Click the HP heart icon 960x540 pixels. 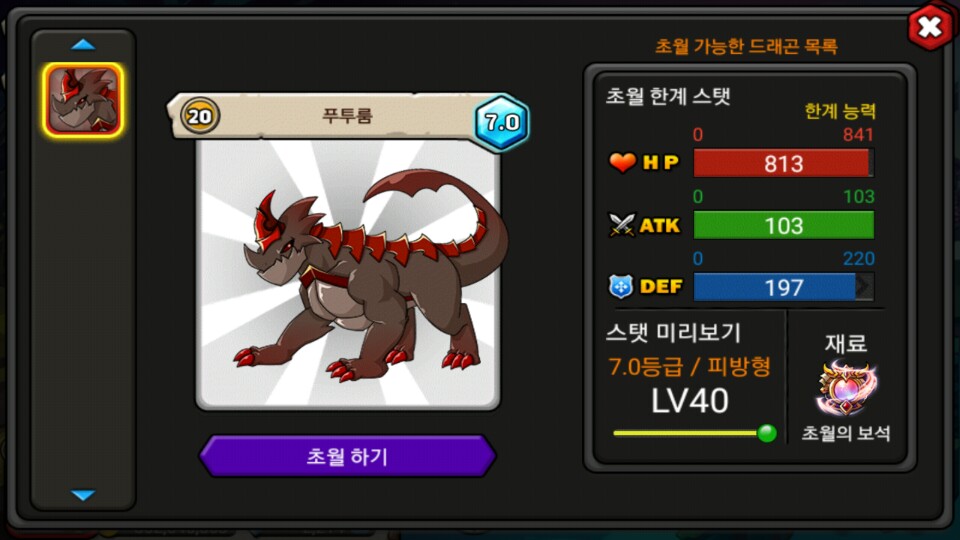(x=622, y=163)
